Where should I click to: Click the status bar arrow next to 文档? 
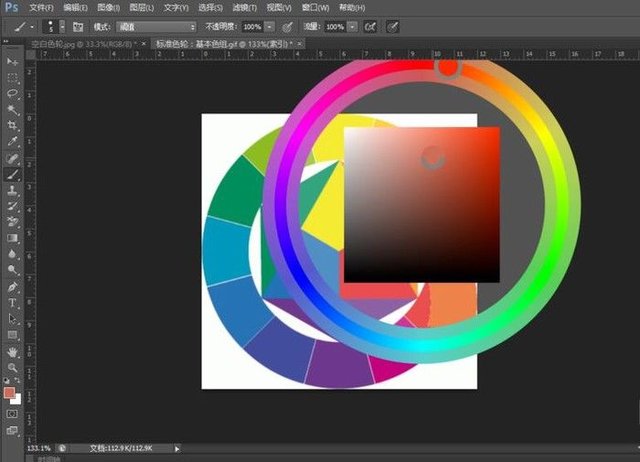[x=179, y=449]
